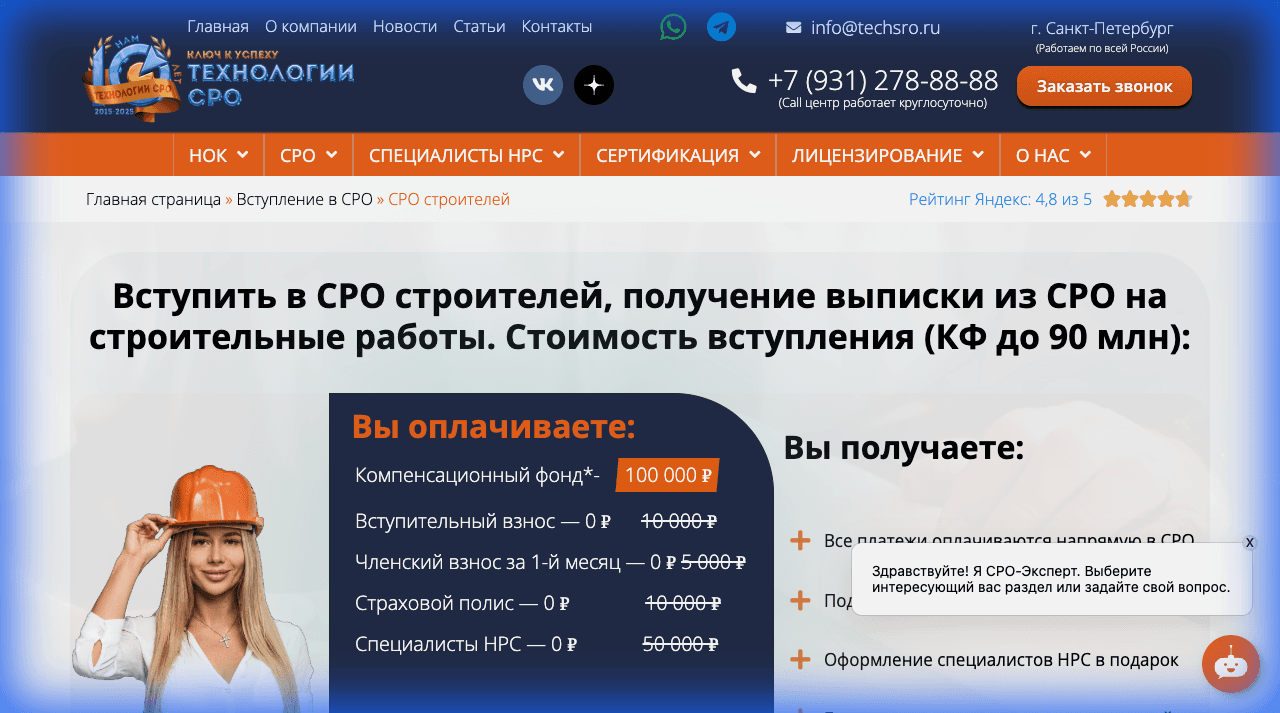The width and height of the screenshot is (1280, 713).
Task: Click the orange plus beside 'Оформление специалистов НРС'
Action: [x=800, y=659]
